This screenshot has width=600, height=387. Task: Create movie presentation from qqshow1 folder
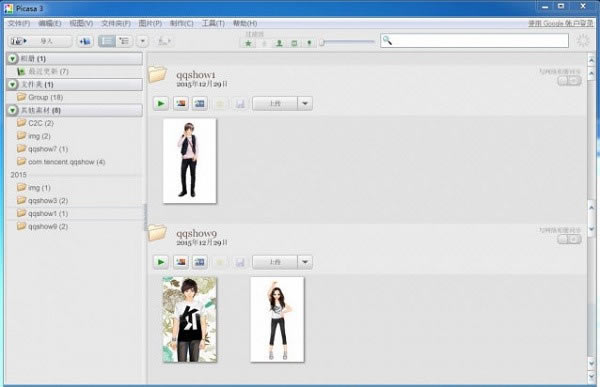coord(200,103)
